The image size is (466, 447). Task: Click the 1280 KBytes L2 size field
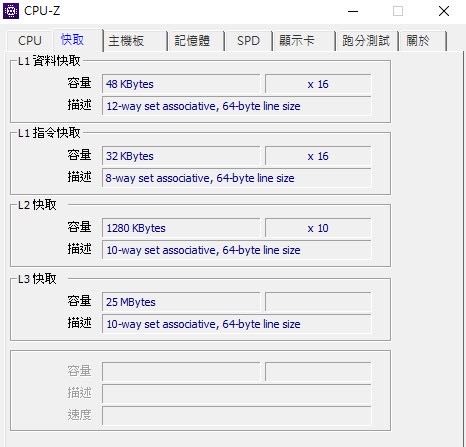point(181,228)
